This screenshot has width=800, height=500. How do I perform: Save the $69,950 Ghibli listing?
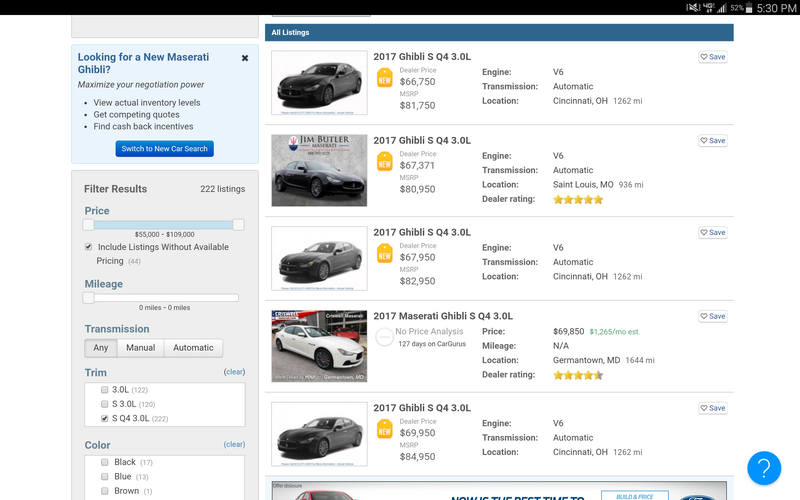(713, 408)
